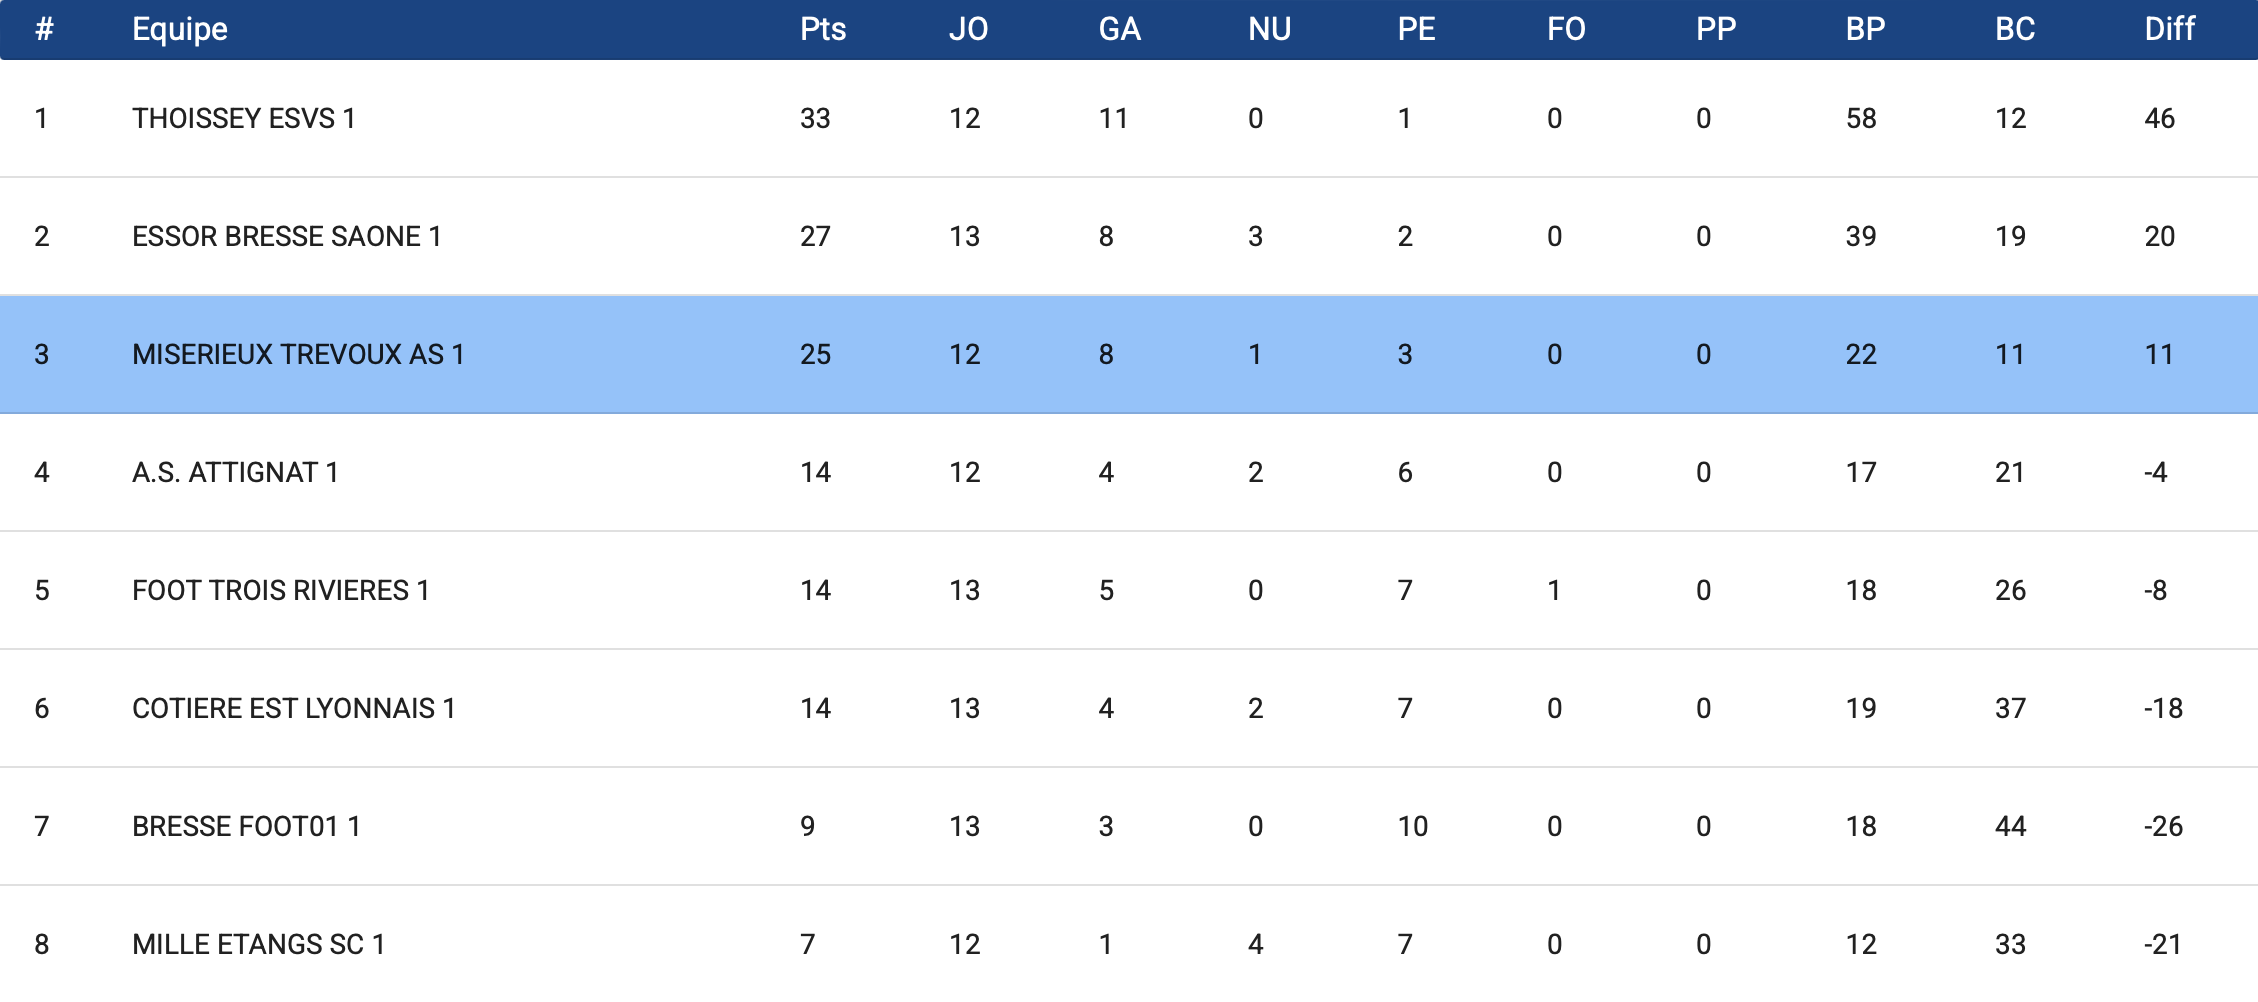Open team BRESSE FOOT01 1

(246, 827)
